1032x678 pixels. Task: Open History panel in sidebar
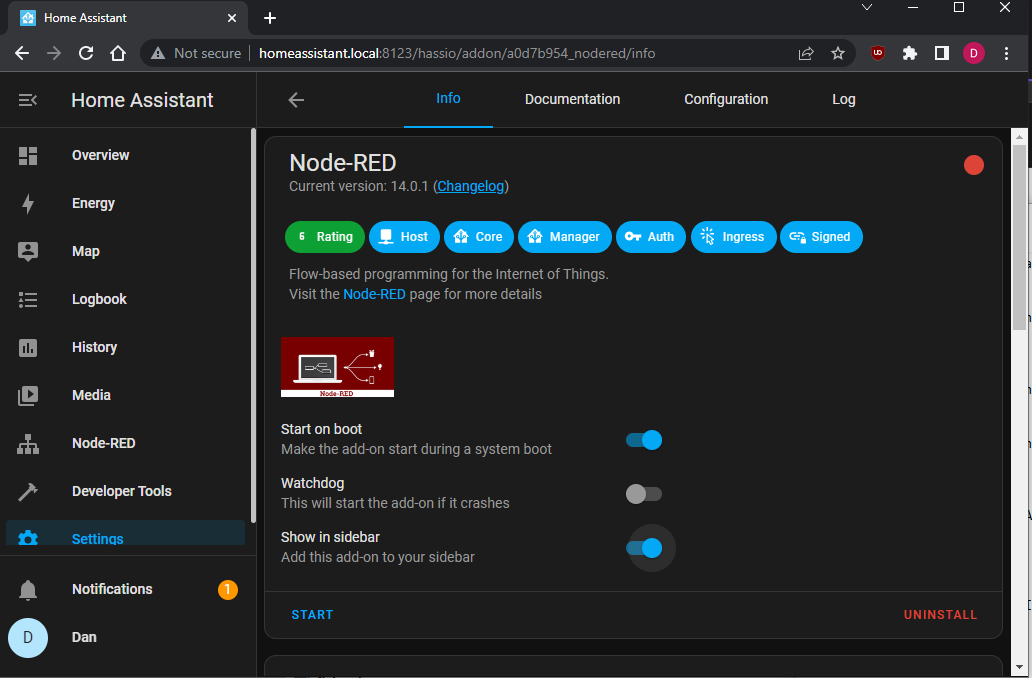tap(125, 348)
